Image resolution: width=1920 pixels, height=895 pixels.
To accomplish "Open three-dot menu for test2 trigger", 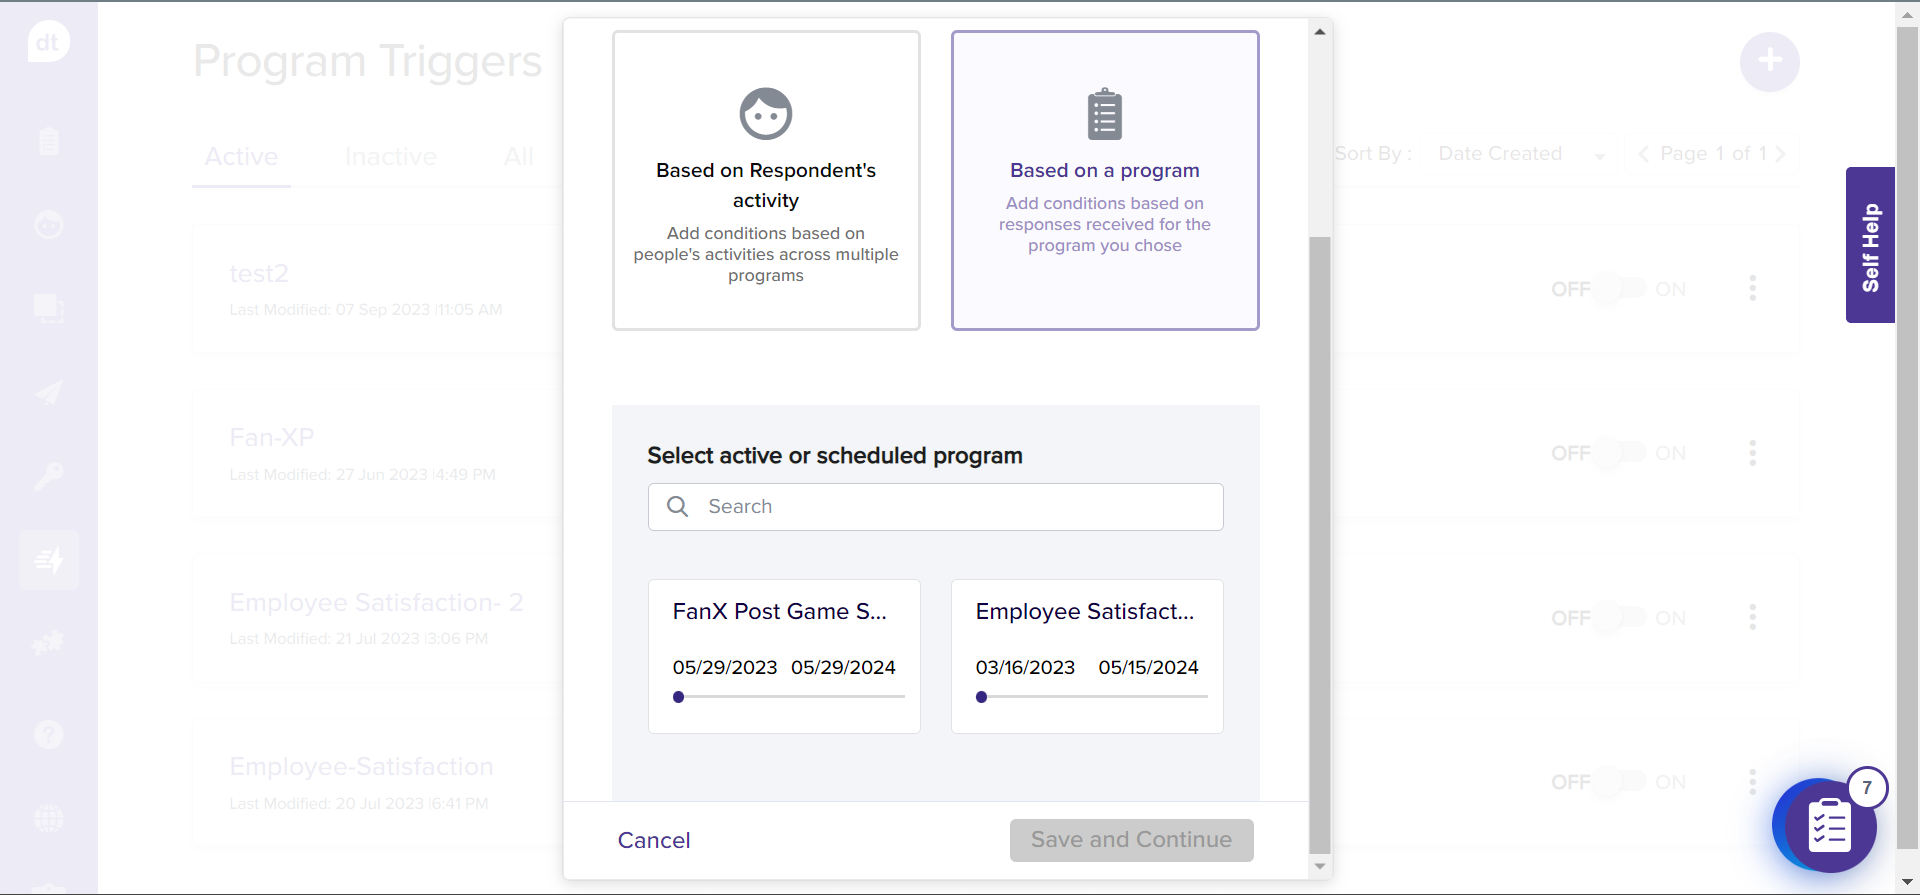I will click(x=1752, y=289).
